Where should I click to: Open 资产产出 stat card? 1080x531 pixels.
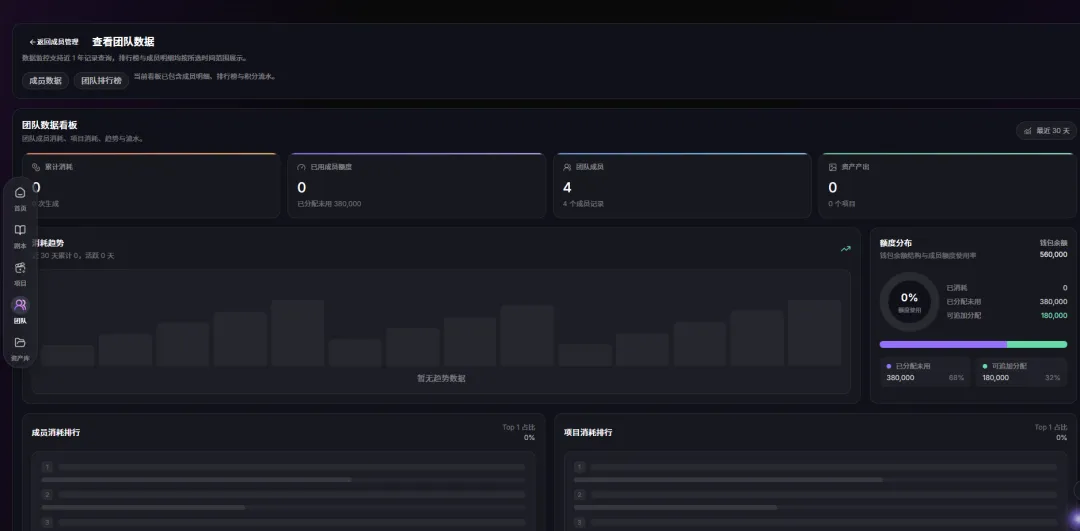pos(948,185)
